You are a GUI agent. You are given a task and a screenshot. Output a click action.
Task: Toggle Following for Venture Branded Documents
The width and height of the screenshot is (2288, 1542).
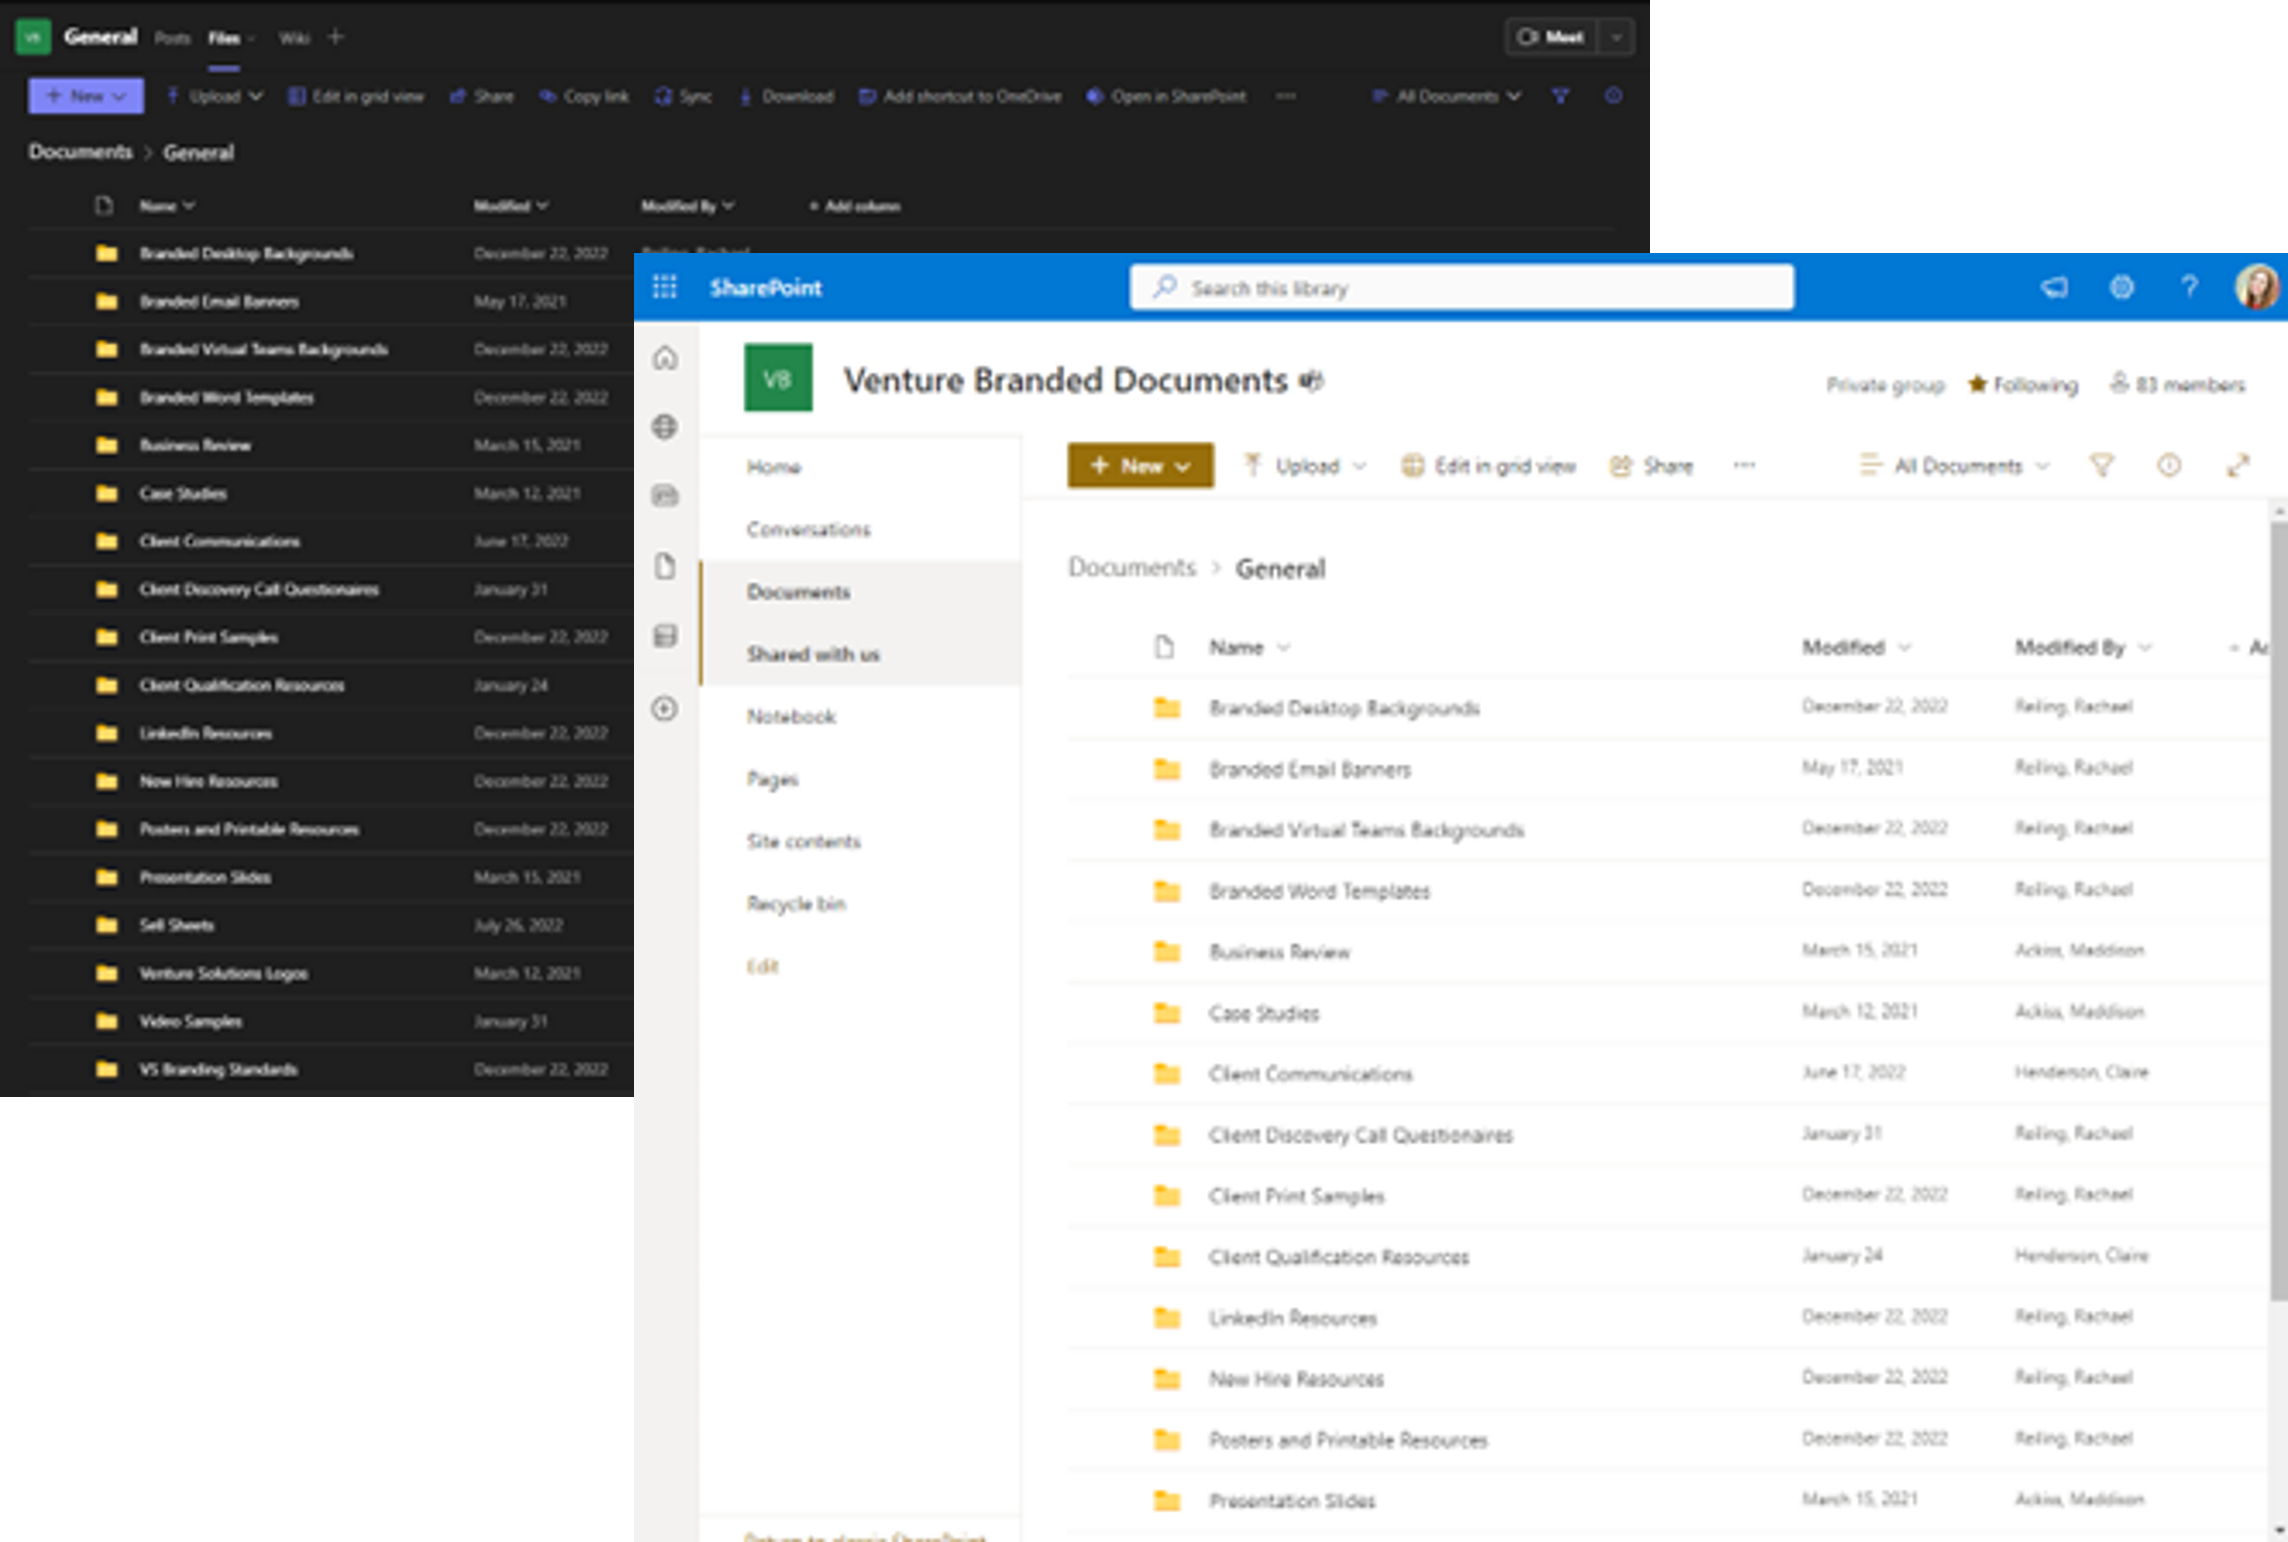(x=2022, y=384)
